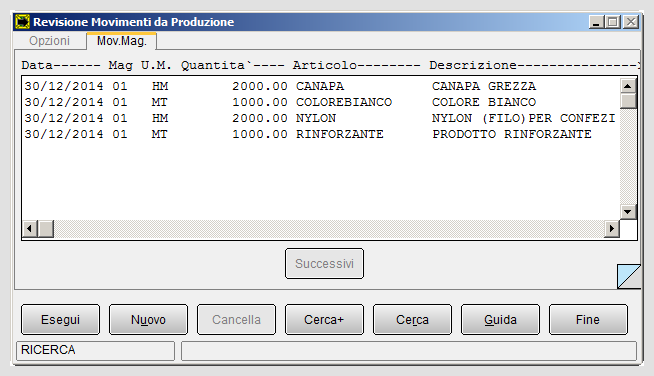
Task: Click the CANAPA GREZZA description
Action: click(484, 86)
